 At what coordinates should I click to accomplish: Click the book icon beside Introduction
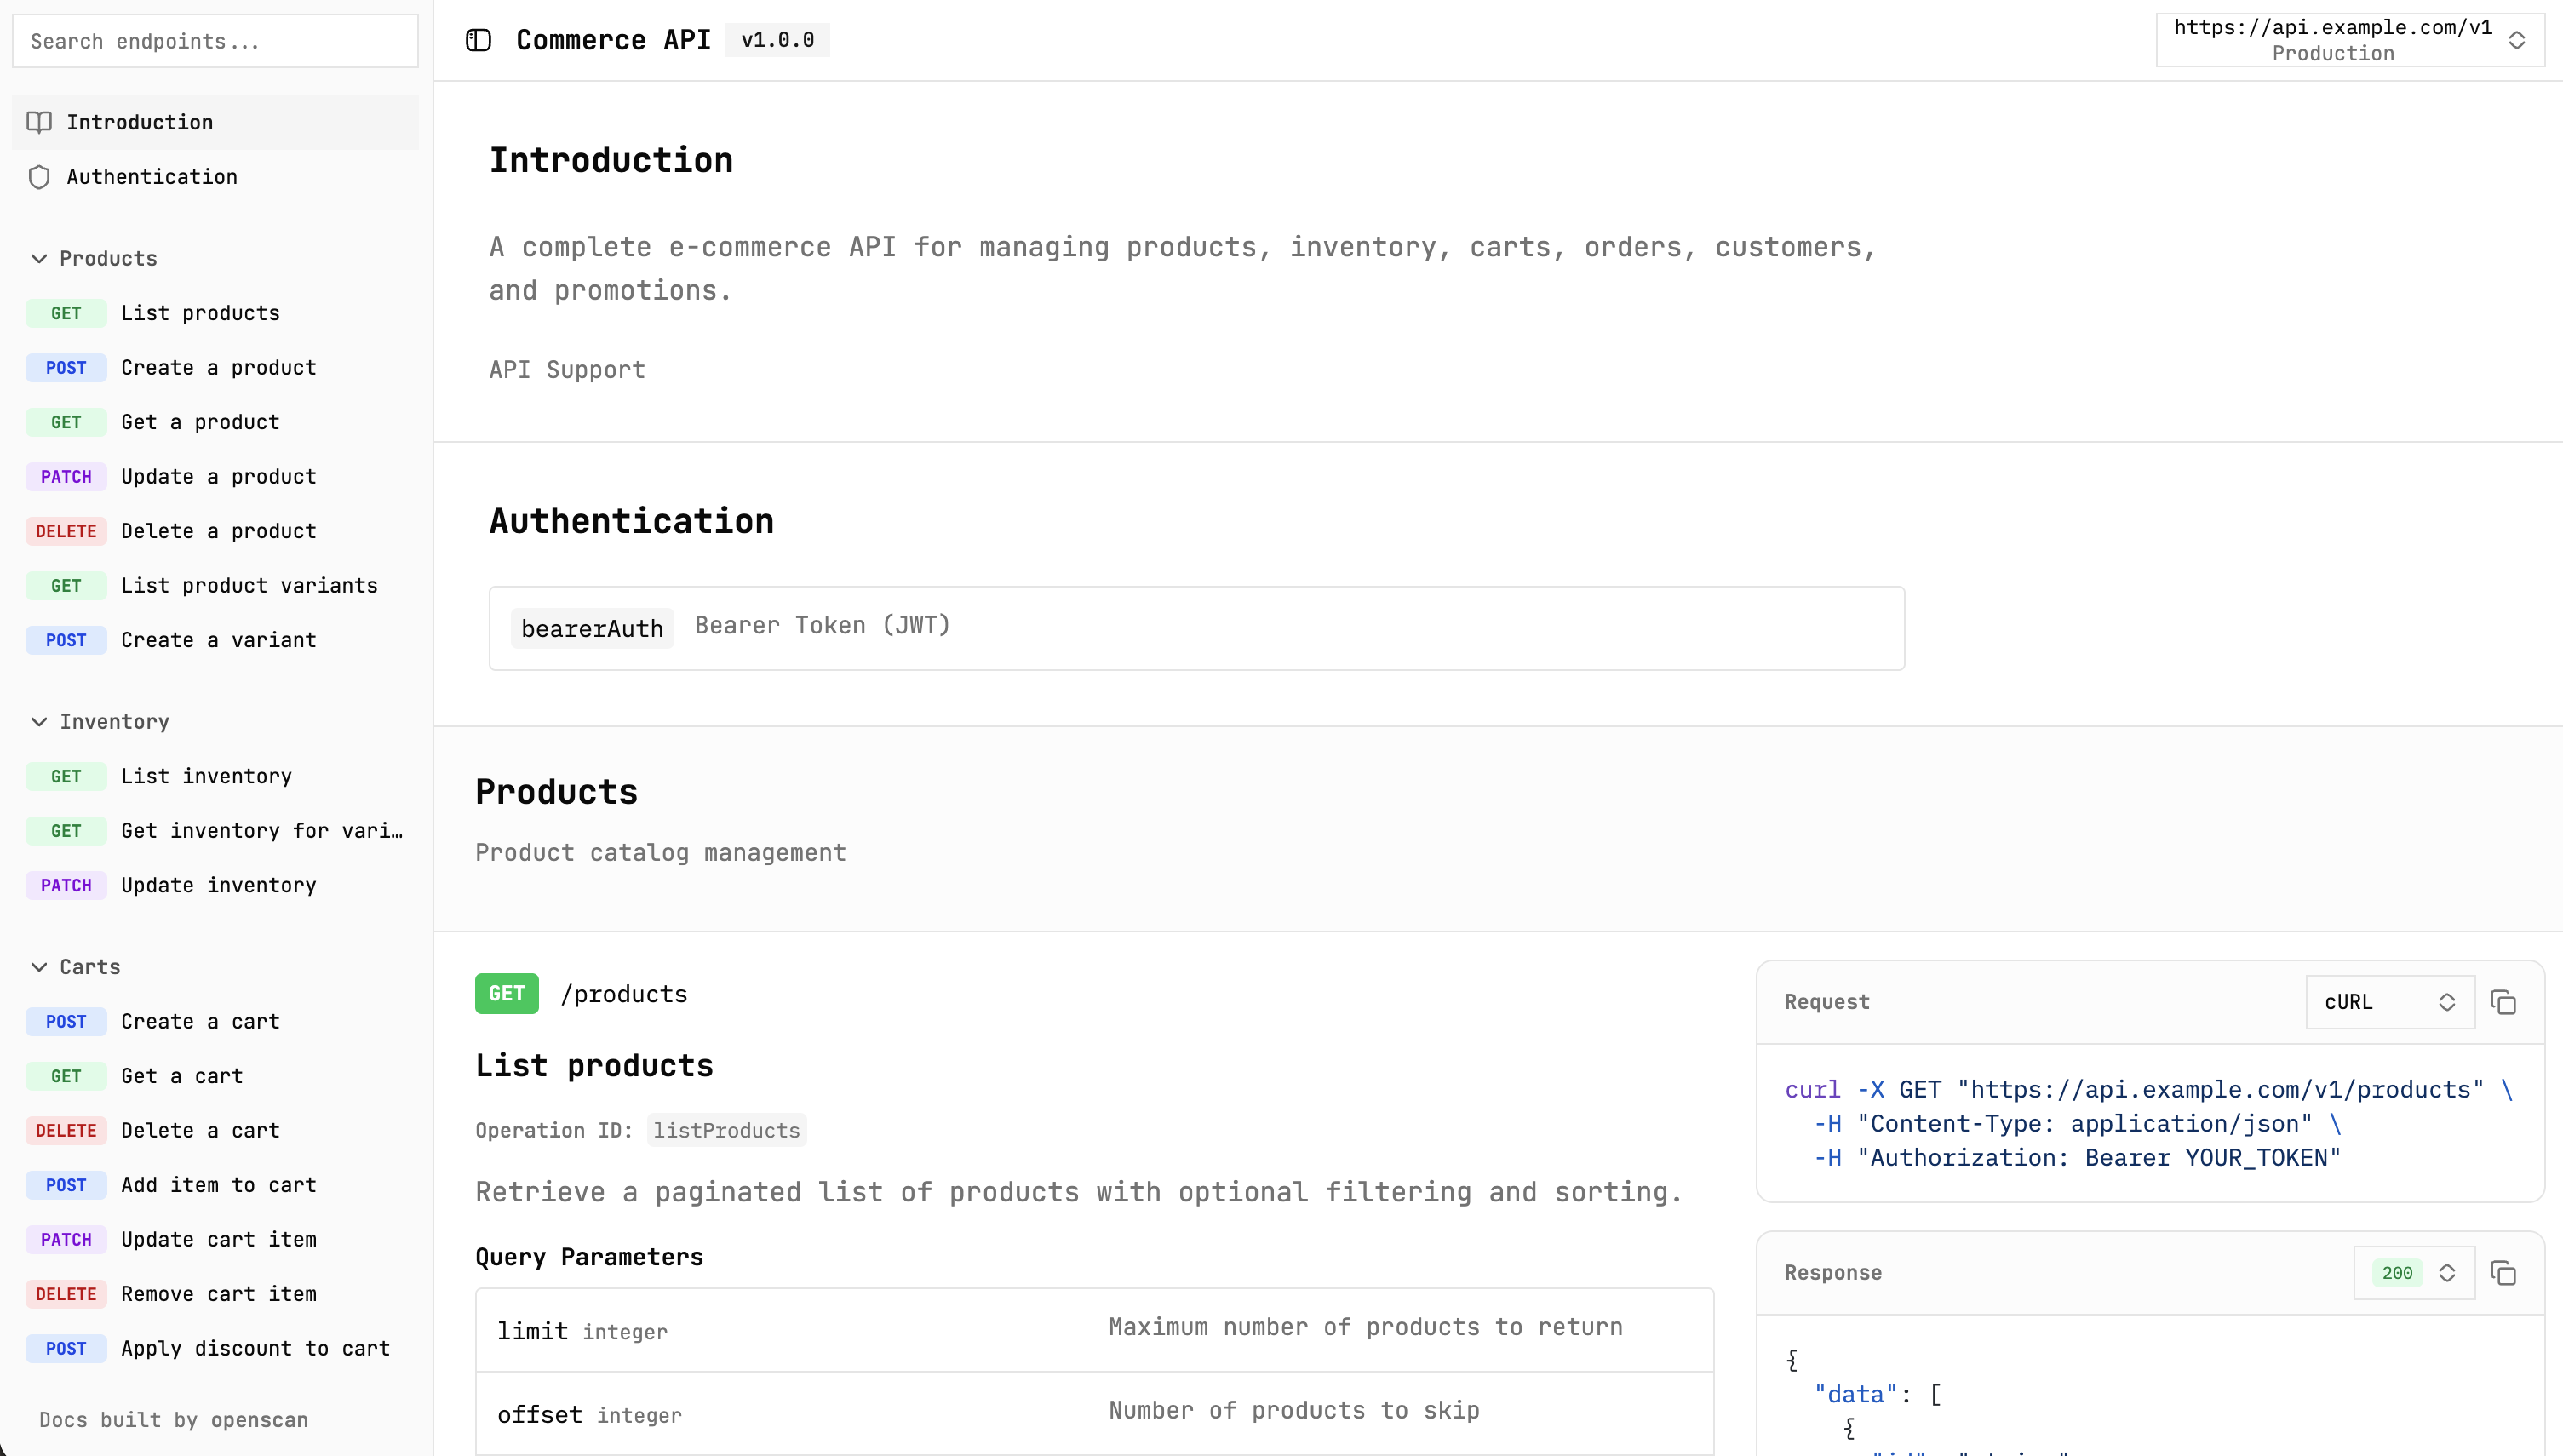(x=40, y=122)
